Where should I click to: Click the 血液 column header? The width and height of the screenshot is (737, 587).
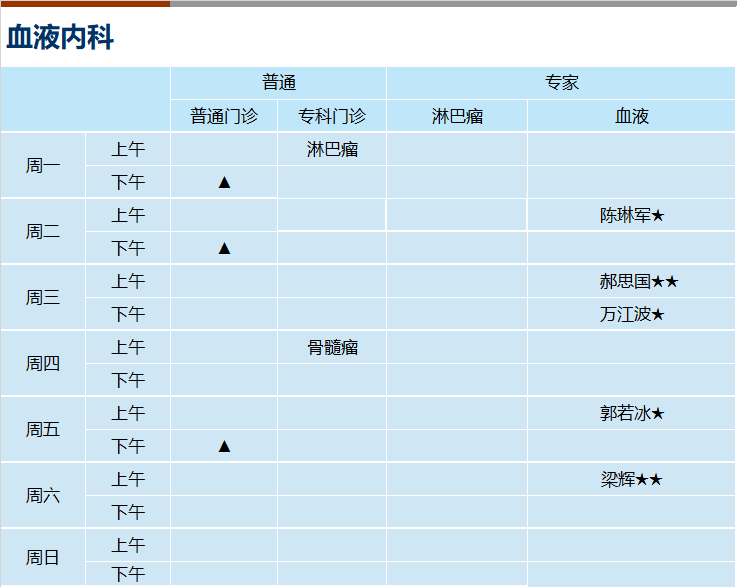[x=632, y=116]
